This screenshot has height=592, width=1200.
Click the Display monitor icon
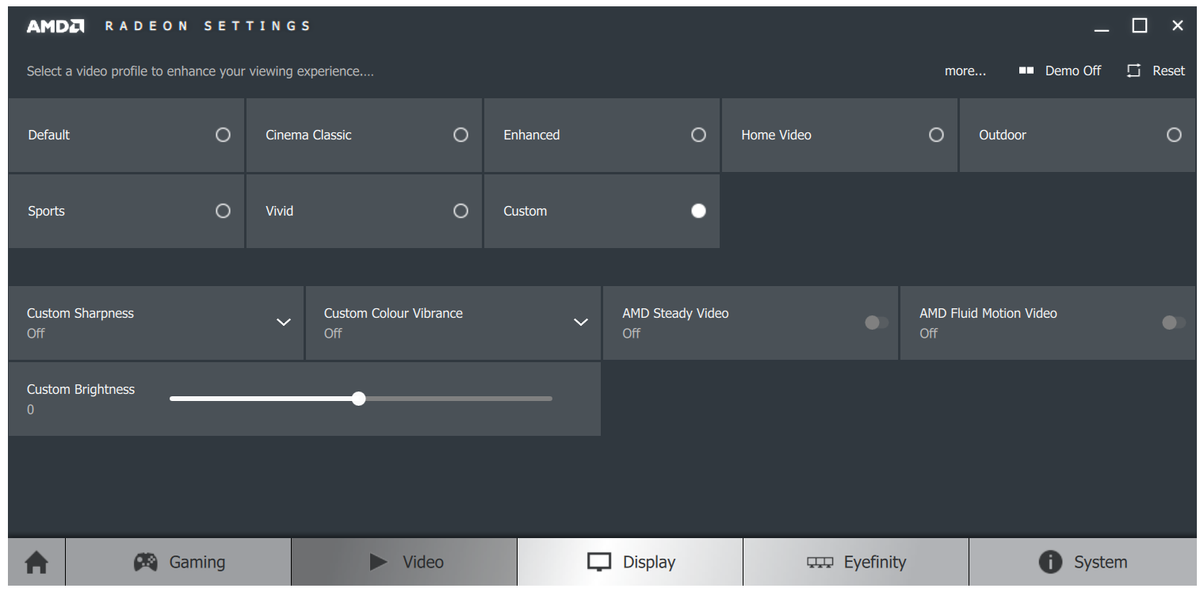click(599, 562)
